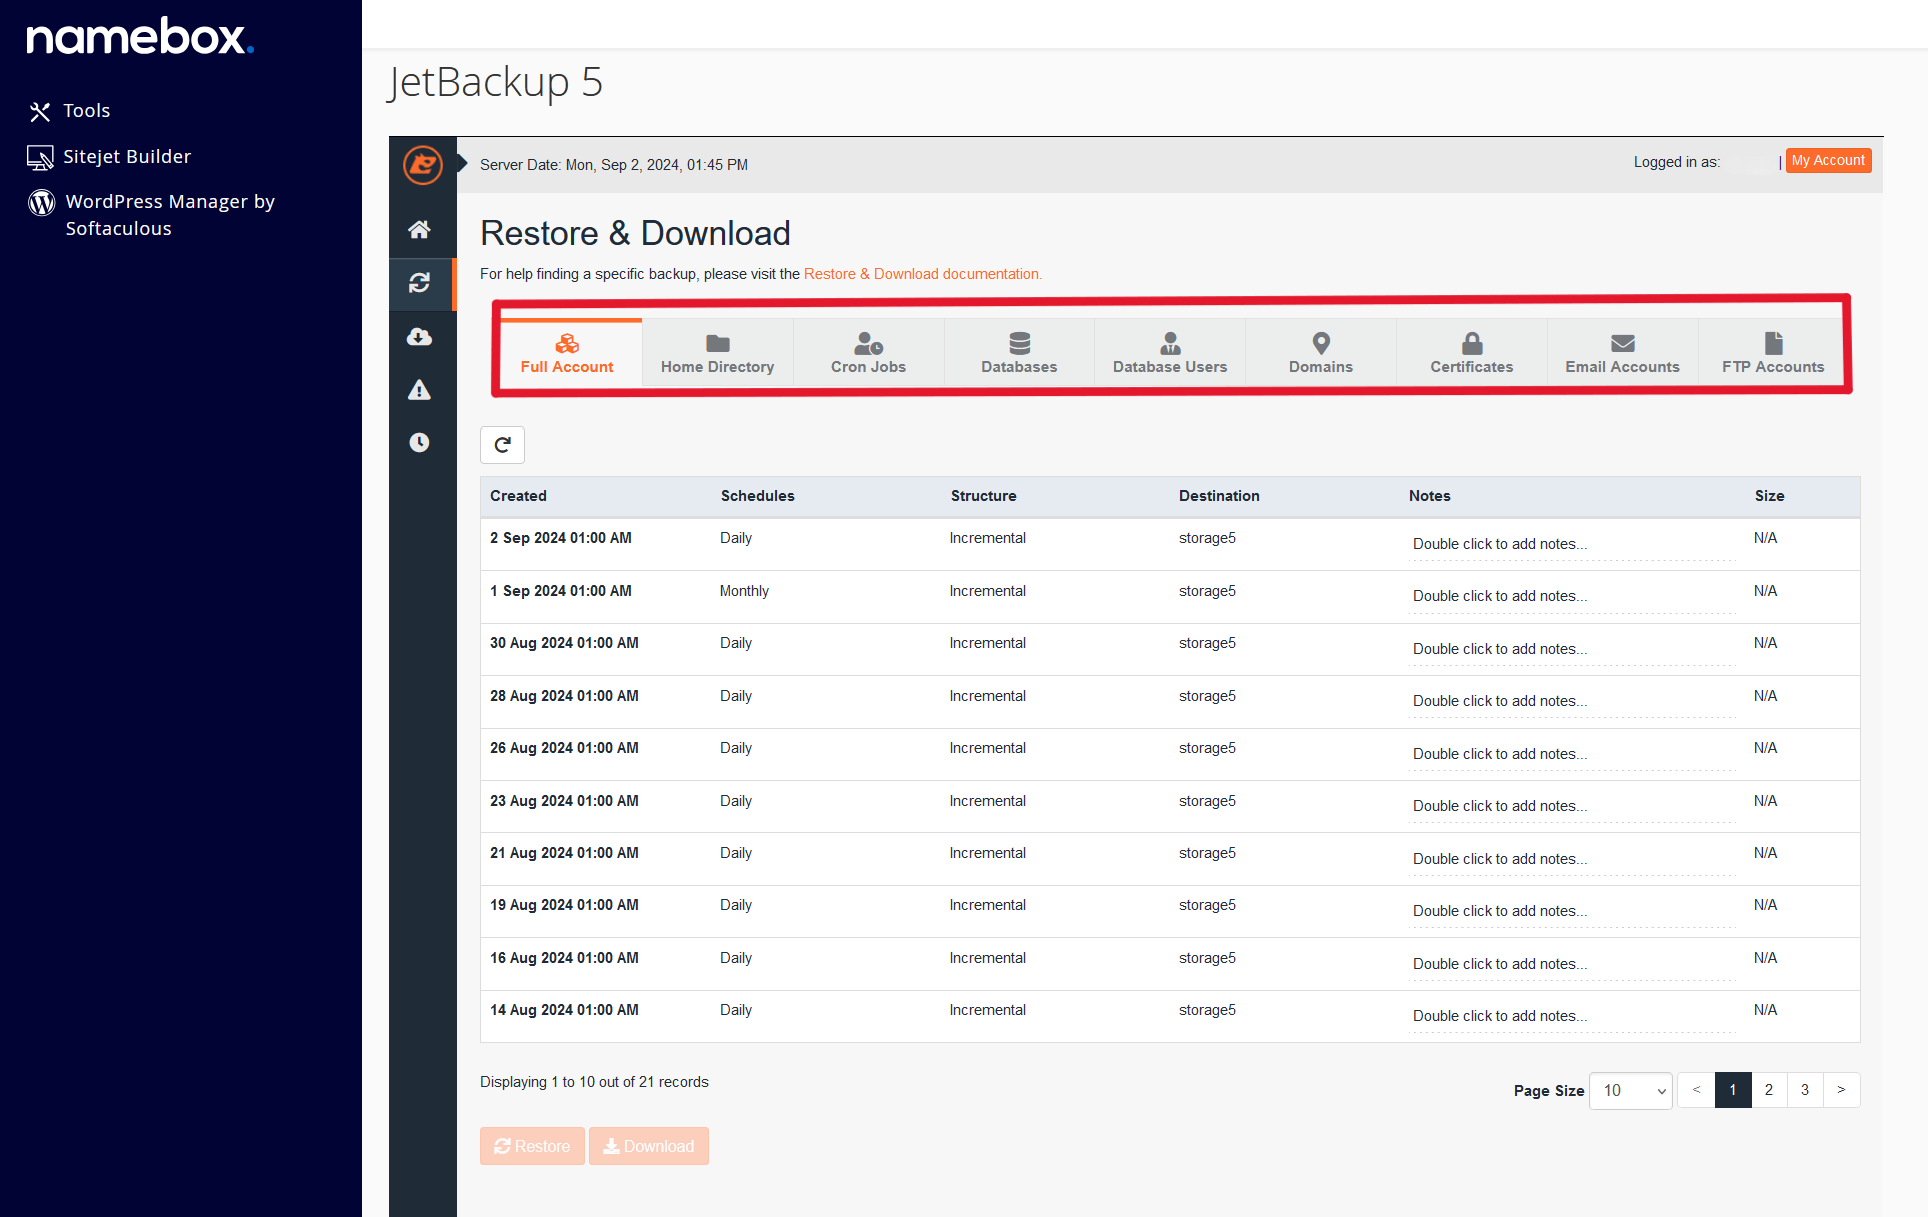The width and height of the screenshot is (1928, 1217).
Task: Open WordPress Manager by Softaculous
Action: click(x=170, y=215)
